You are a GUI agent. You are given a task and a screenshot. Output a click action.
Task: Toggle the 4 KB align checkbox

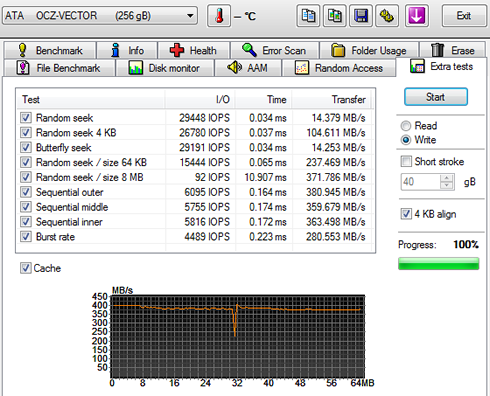click(406, 214)
